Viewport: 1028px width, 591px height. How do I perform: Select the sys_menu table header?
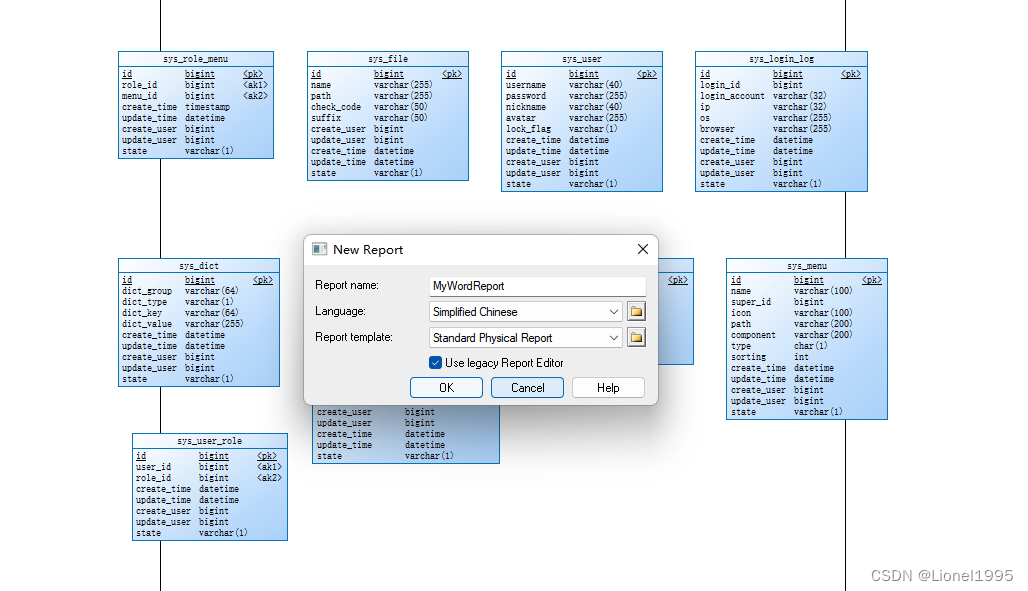point(806,266)
